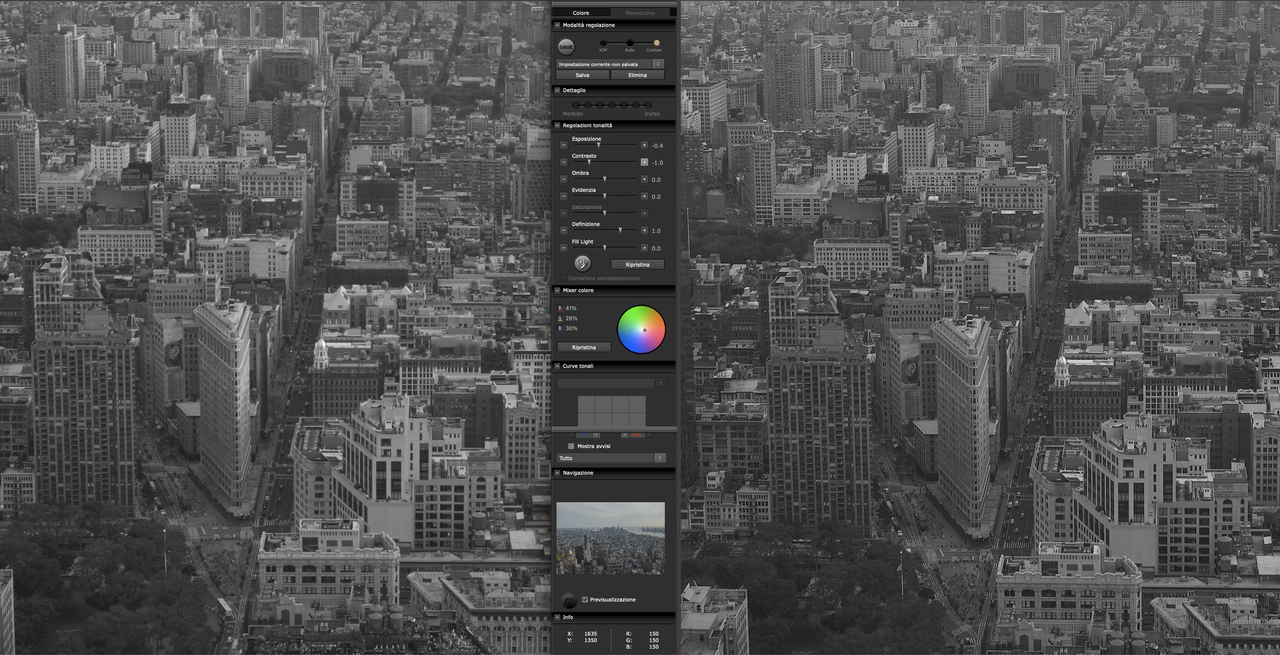The height and width of the screenshot is (655, 1280).
Task: Decrease Contrasto with its minus icon
Action: pyautogui.click(x=563, y=162)
